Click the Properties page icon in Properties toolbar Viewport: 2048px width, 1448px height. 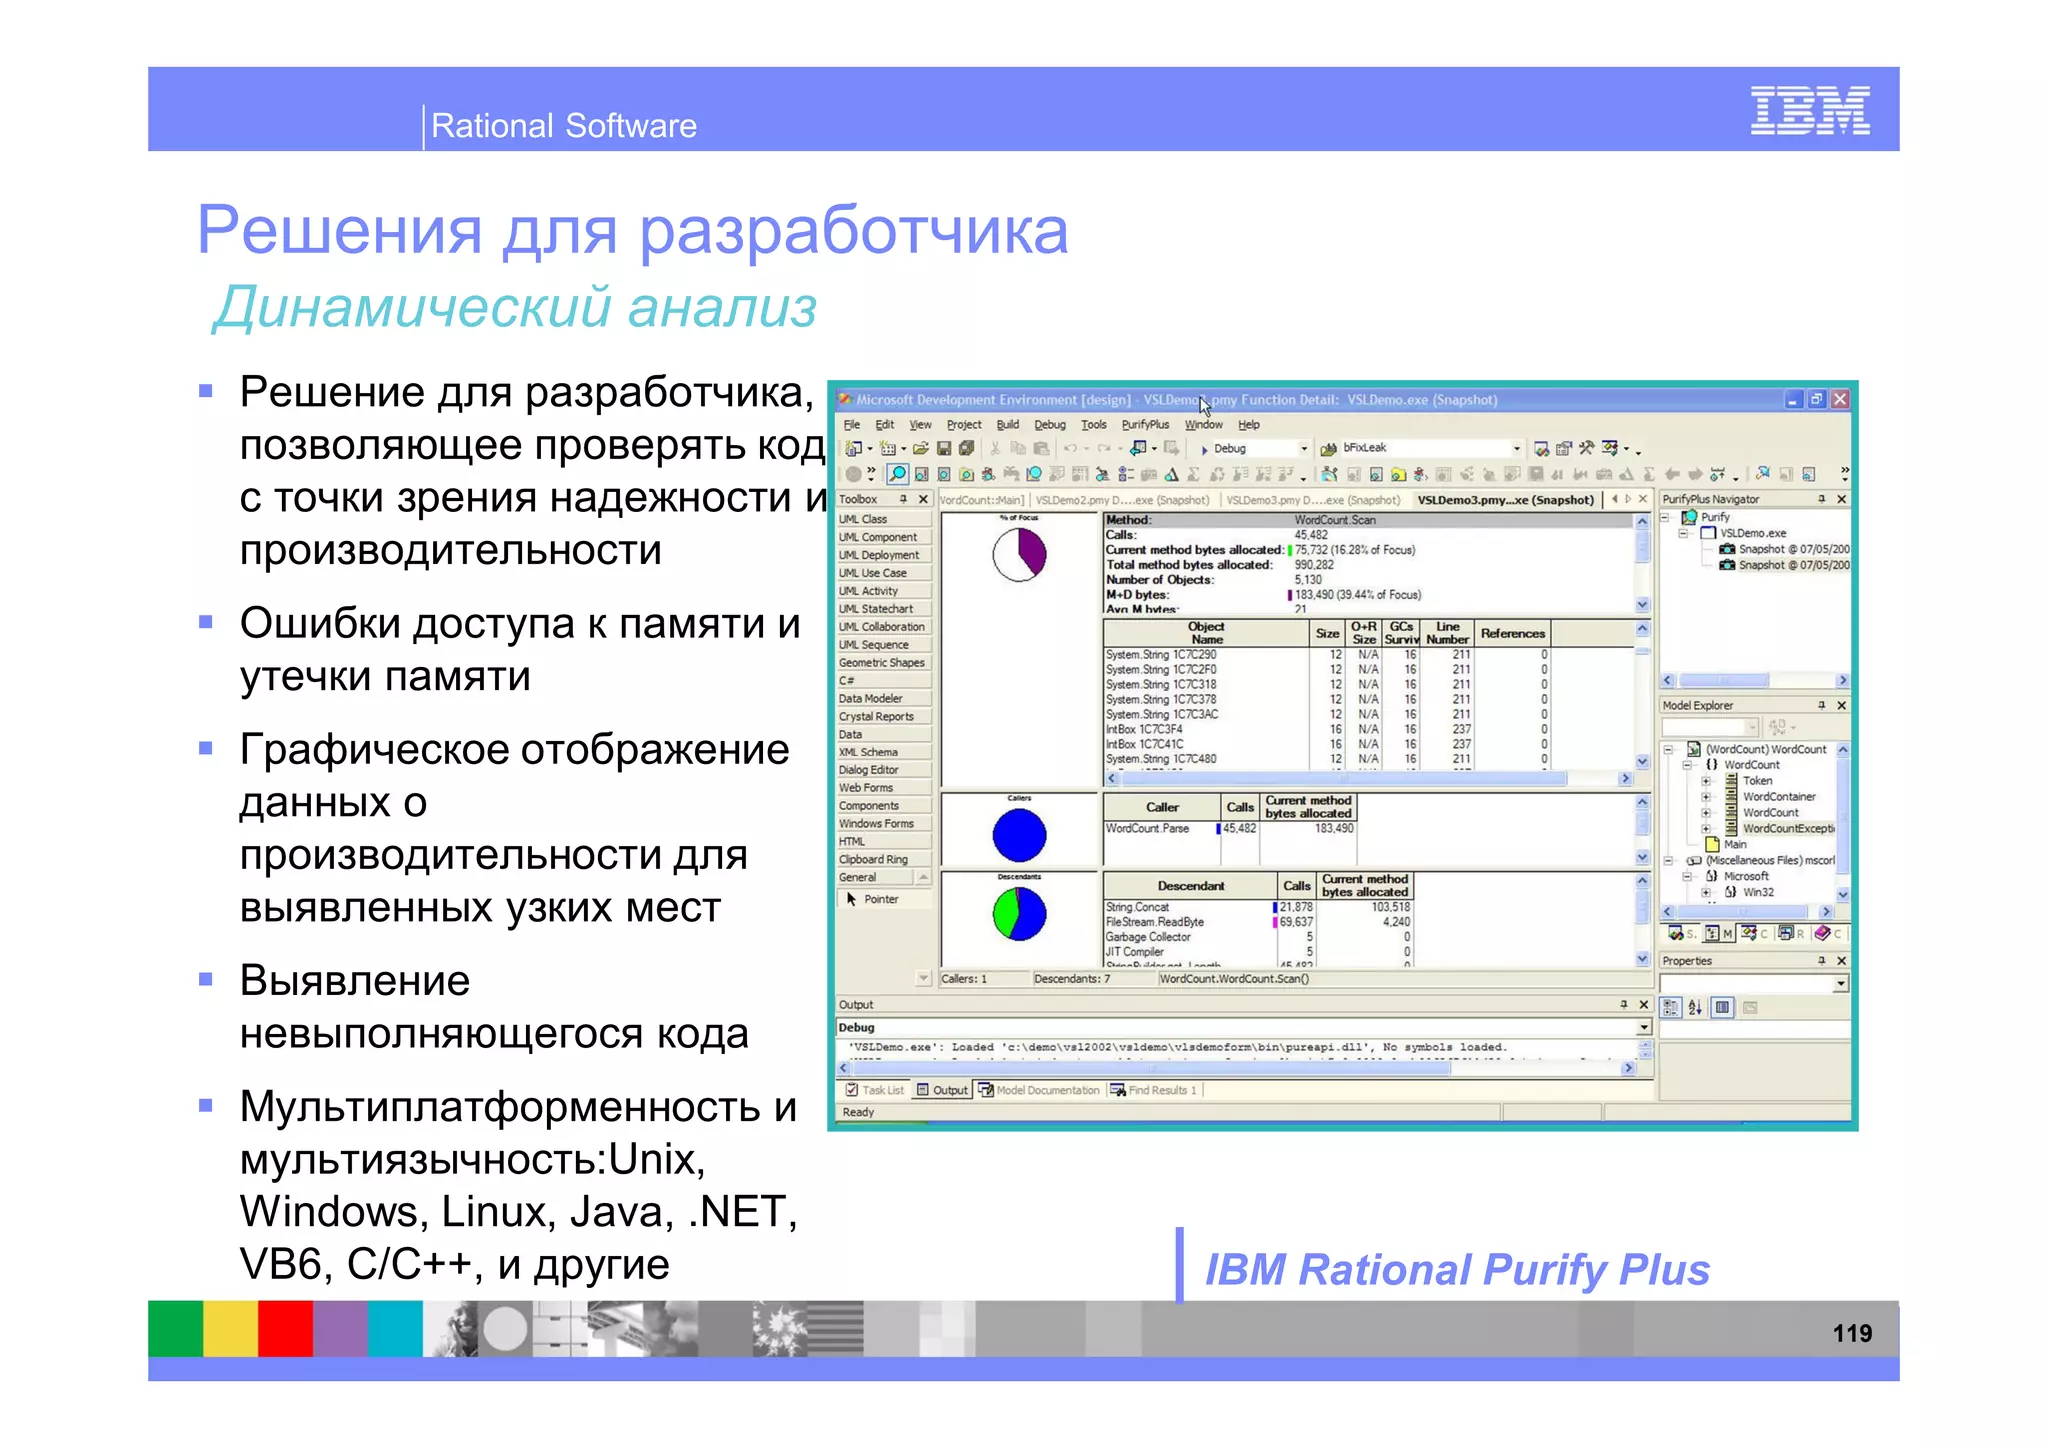point(1722,1008)
